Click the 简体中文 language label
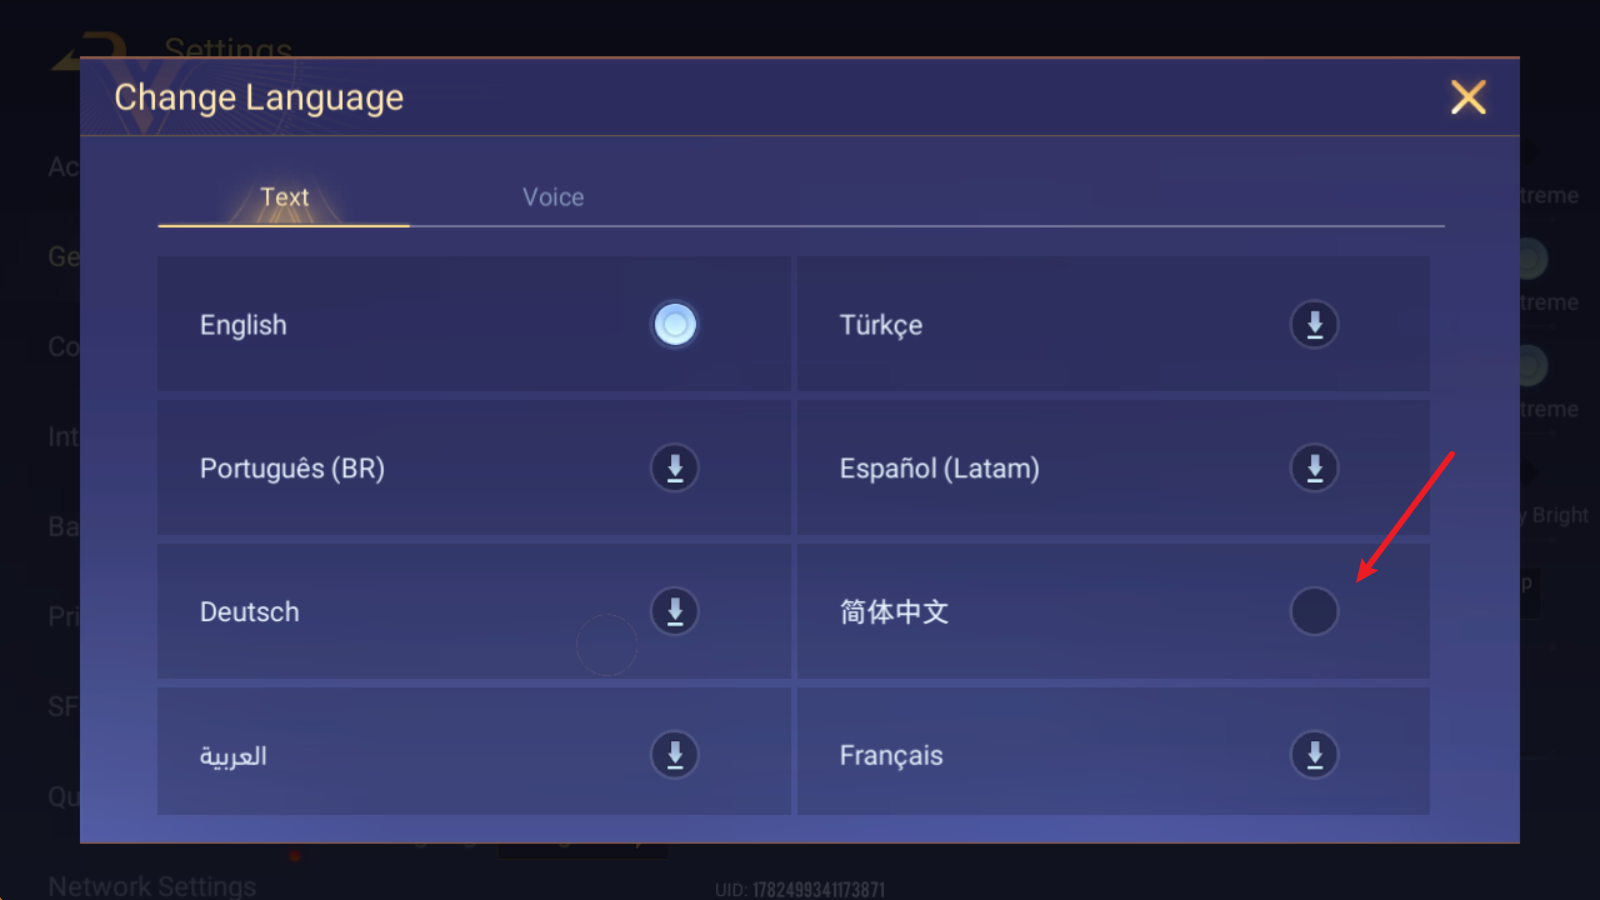 tap(894, 612)
